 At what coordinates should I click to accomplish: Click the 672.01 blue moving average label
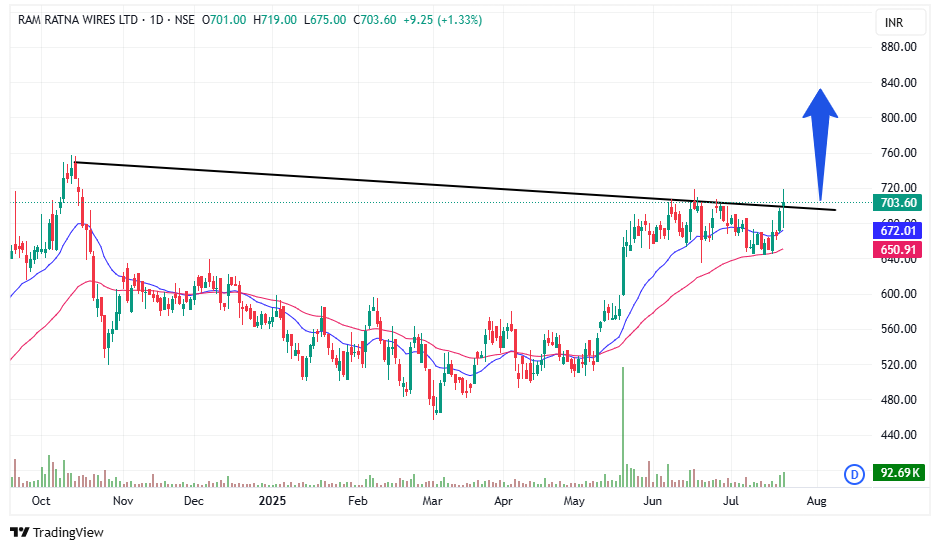pos(897,230)
